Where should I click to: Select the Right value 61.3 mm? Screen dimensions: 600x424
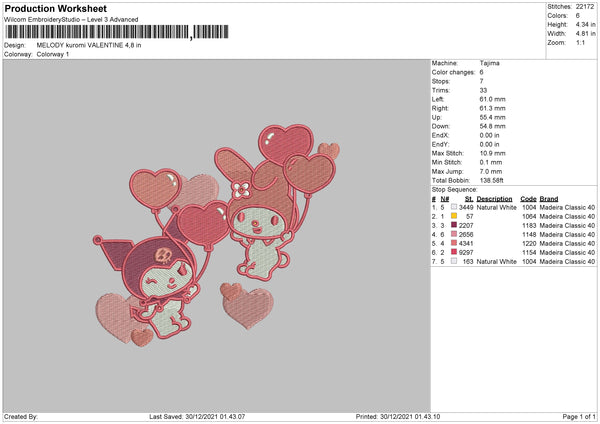(x=492, y=108)
